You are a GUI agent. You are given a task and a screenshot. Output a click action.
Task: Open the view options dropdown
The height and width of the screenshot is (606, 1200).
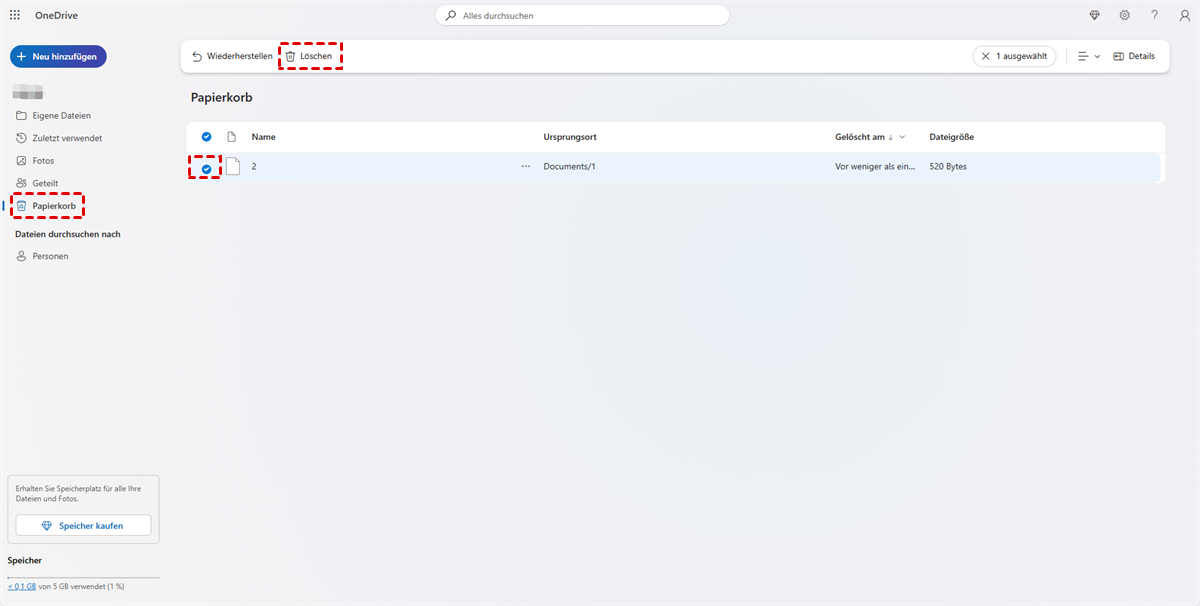(x=1089, y=56)
